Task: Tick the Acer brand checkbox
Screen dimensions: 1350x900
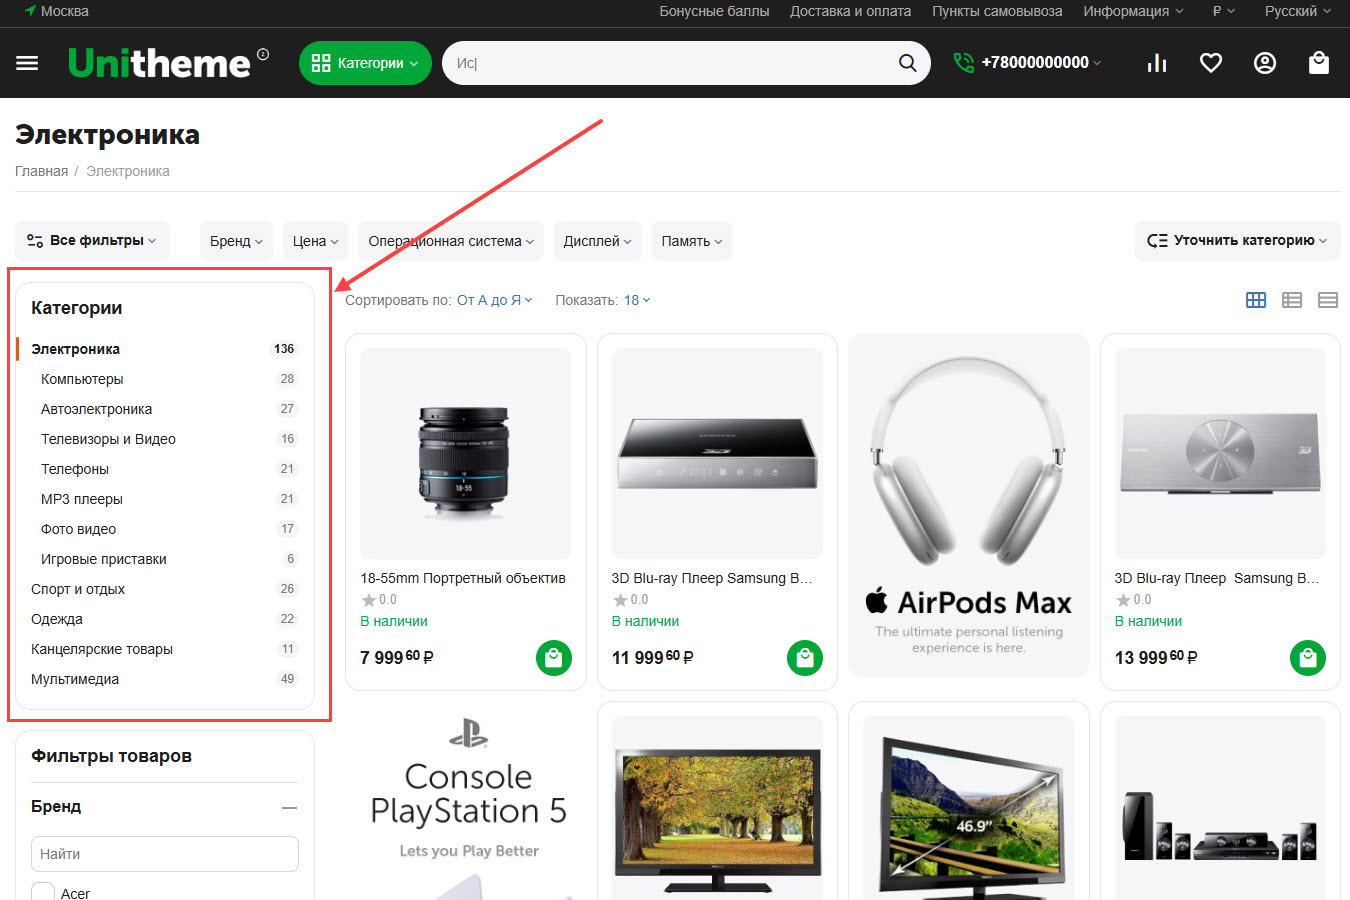Action: pos(43,892)
